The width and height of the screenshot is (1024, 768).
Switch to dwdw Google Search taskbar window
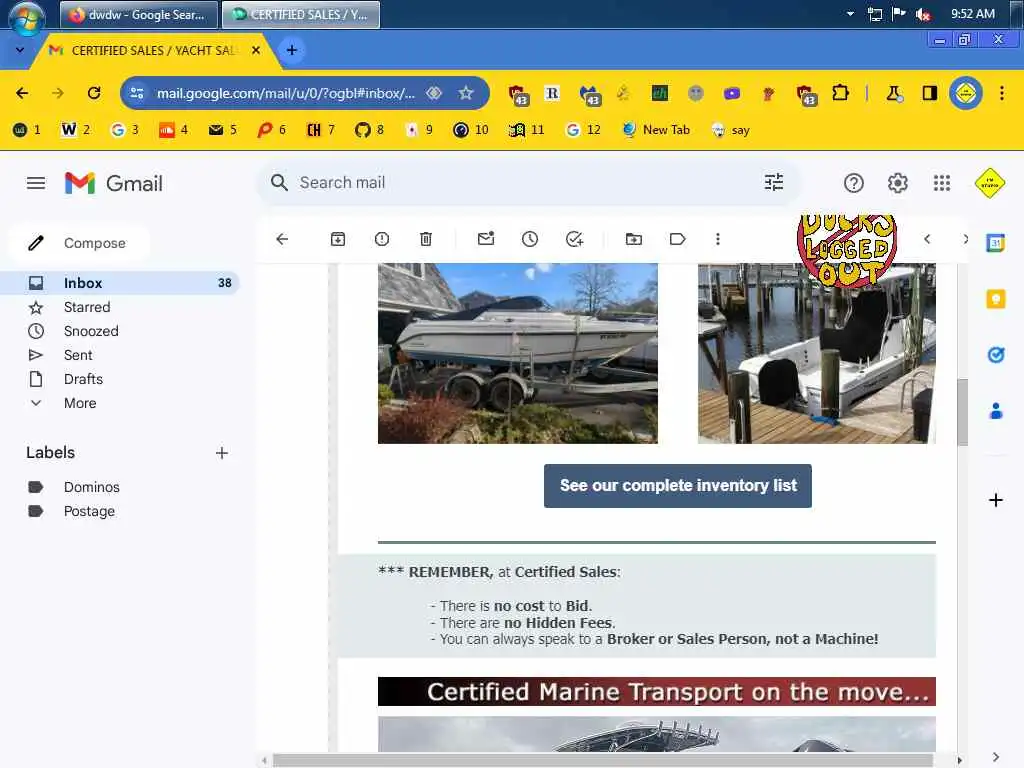[x=138, y=14]
